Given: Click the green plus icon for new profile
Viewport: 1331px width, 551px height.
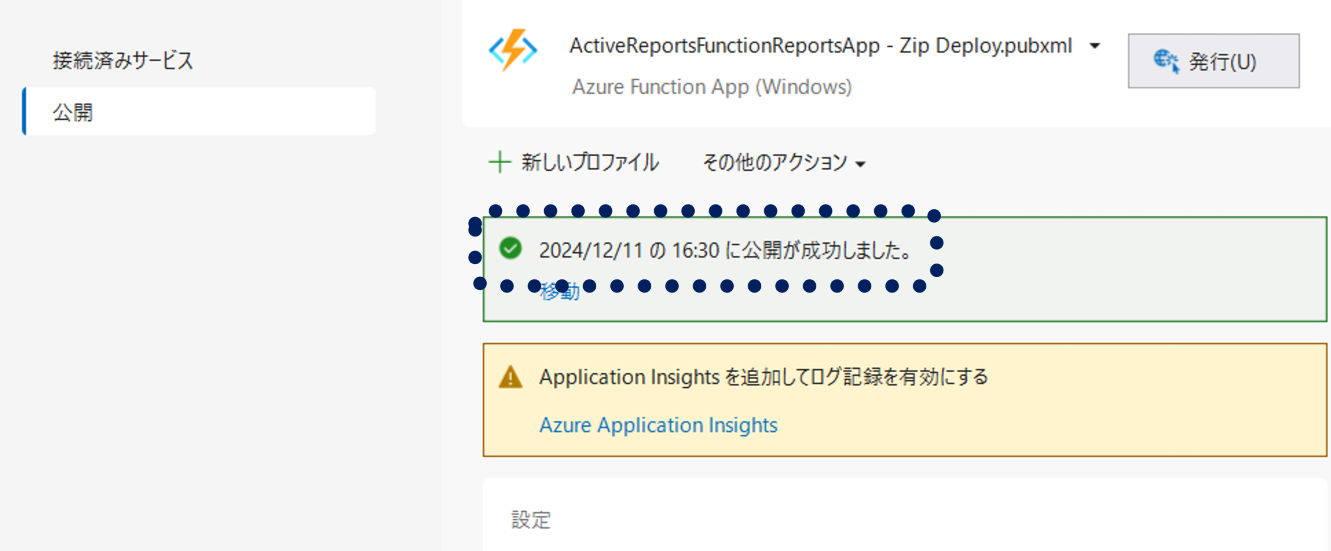Looking at the screenshot, I should (498, 162).
